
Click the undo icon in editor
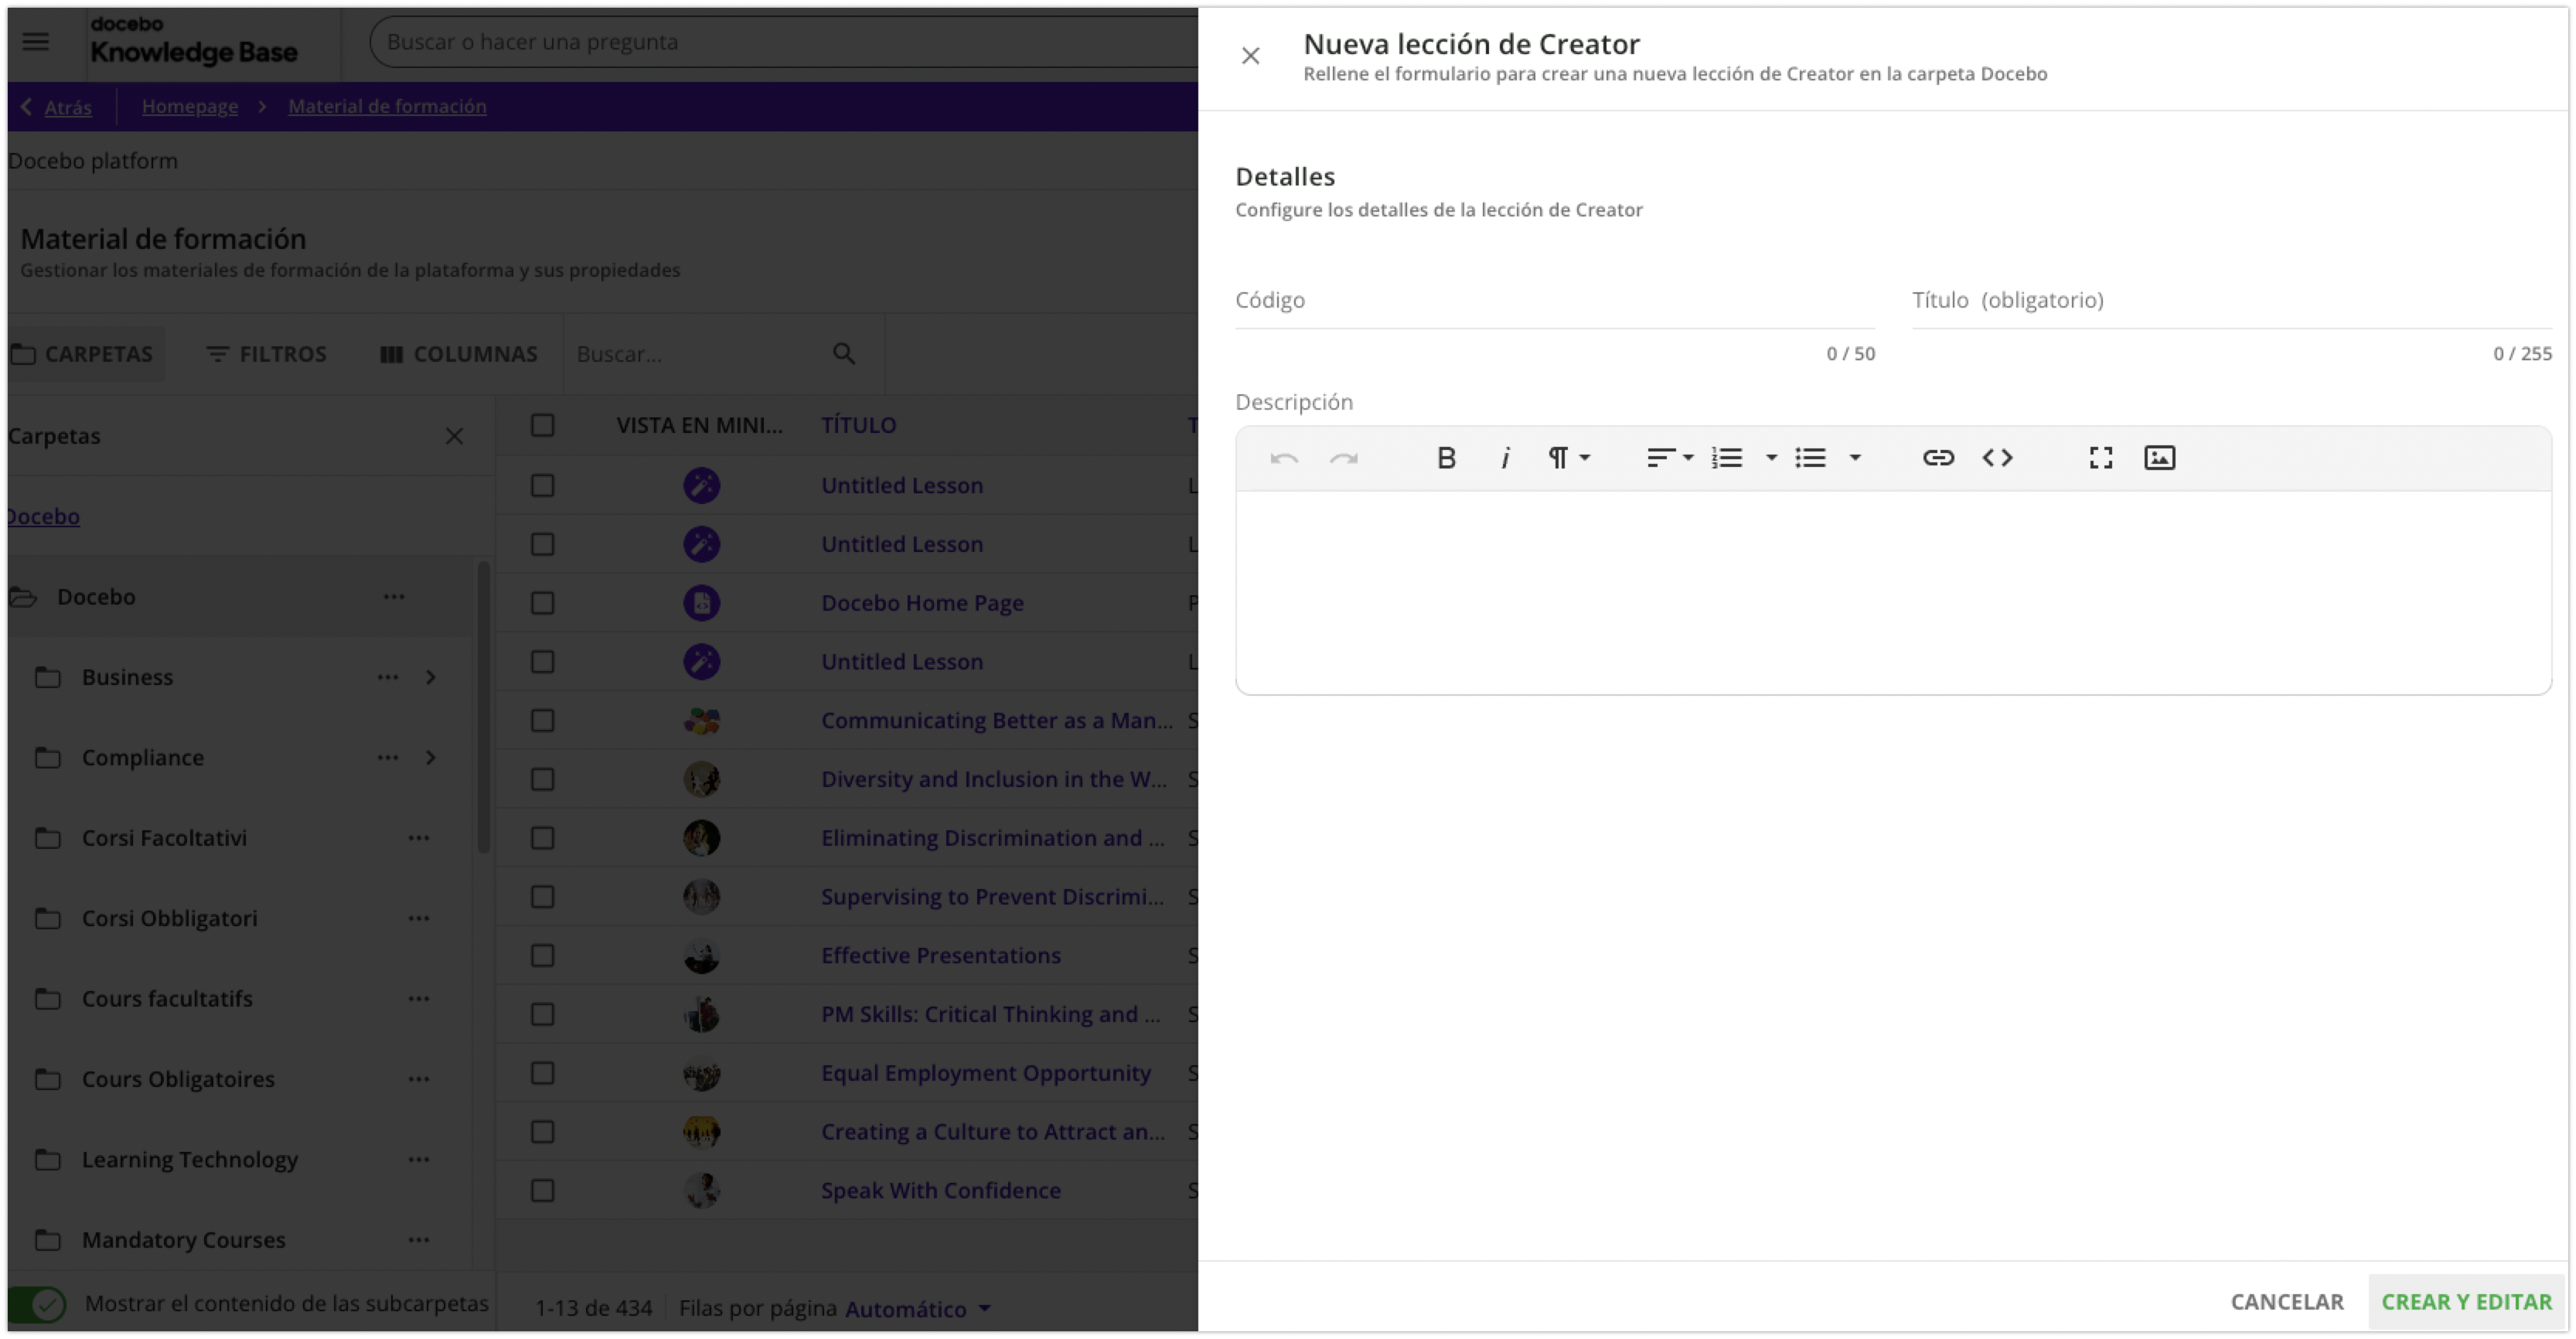pyautogui.click(x=1284, y=458)
